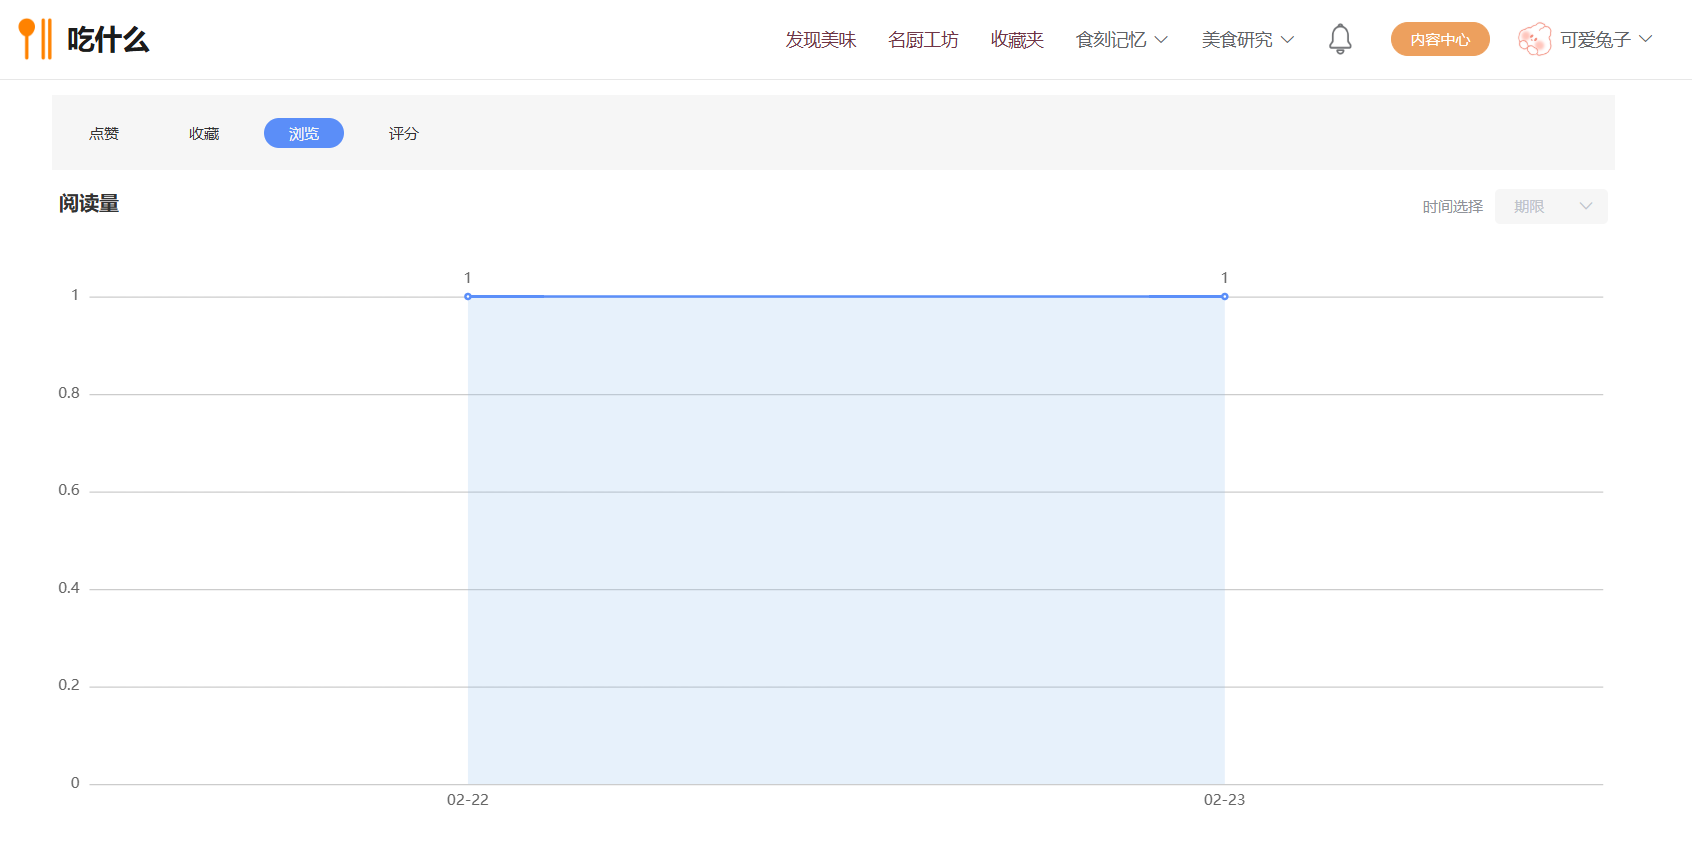Click the 吃什么 site title

(108, 40)
